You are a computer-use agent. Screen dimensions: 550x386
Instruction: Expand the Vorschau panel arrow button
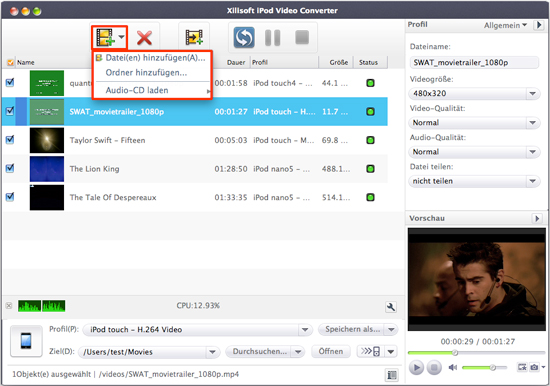[537, 218]
